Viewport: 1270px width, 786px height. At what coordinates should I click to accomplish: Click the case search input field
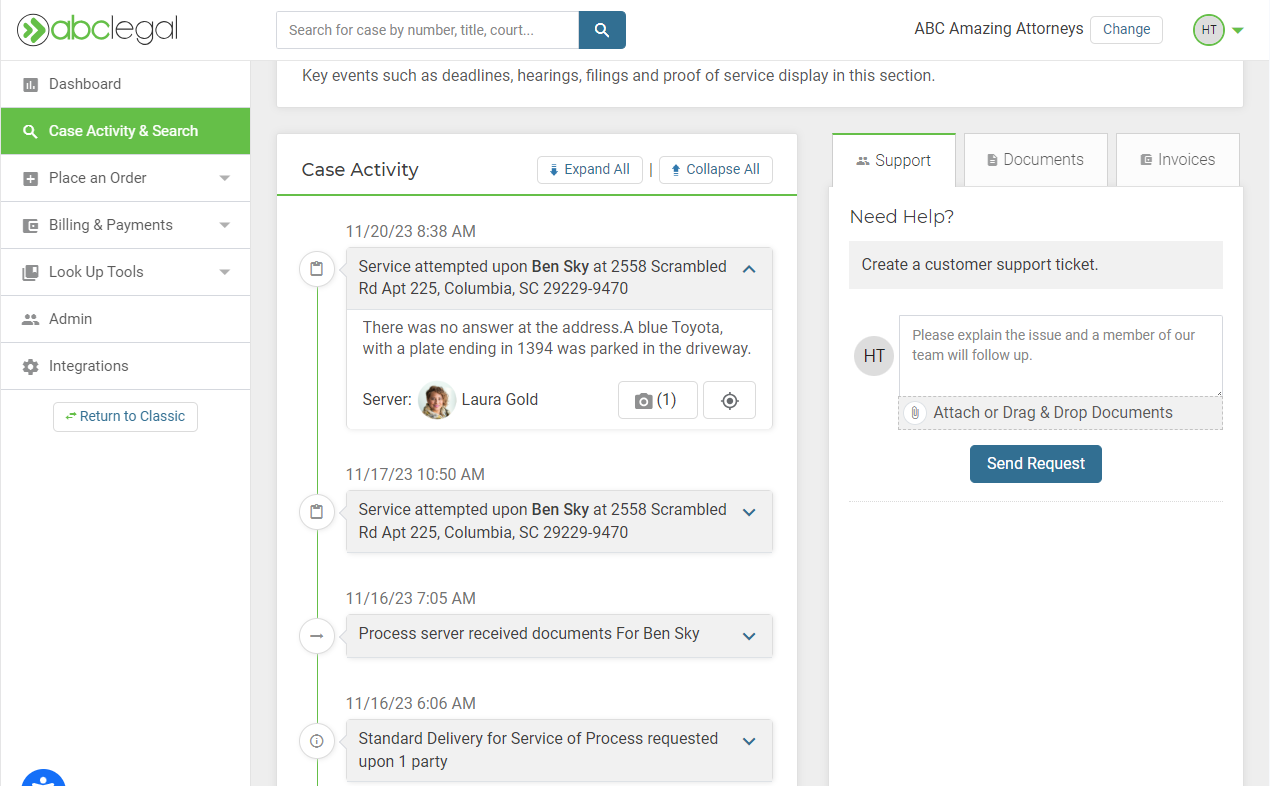[427, 30]
